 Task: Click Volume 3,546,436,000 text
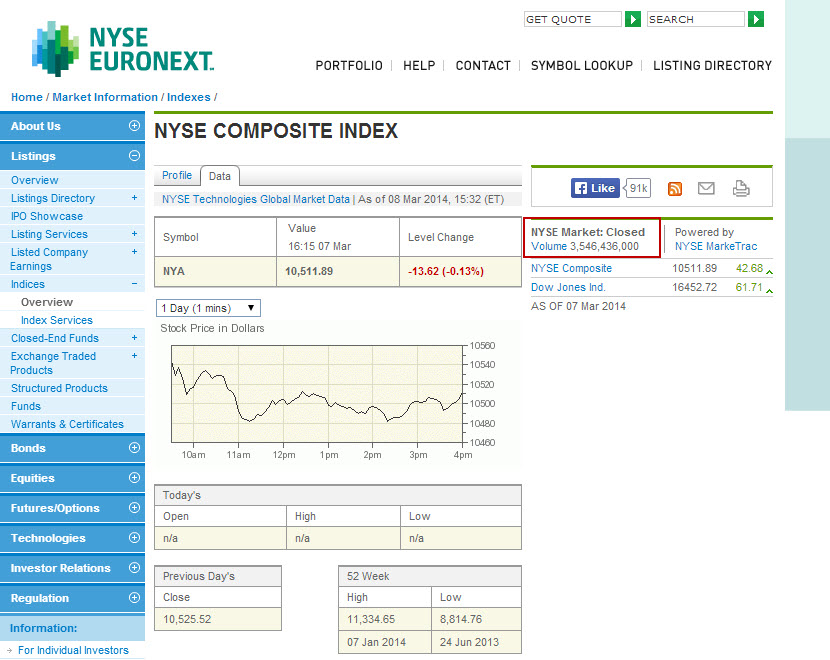tap(585, 246)
